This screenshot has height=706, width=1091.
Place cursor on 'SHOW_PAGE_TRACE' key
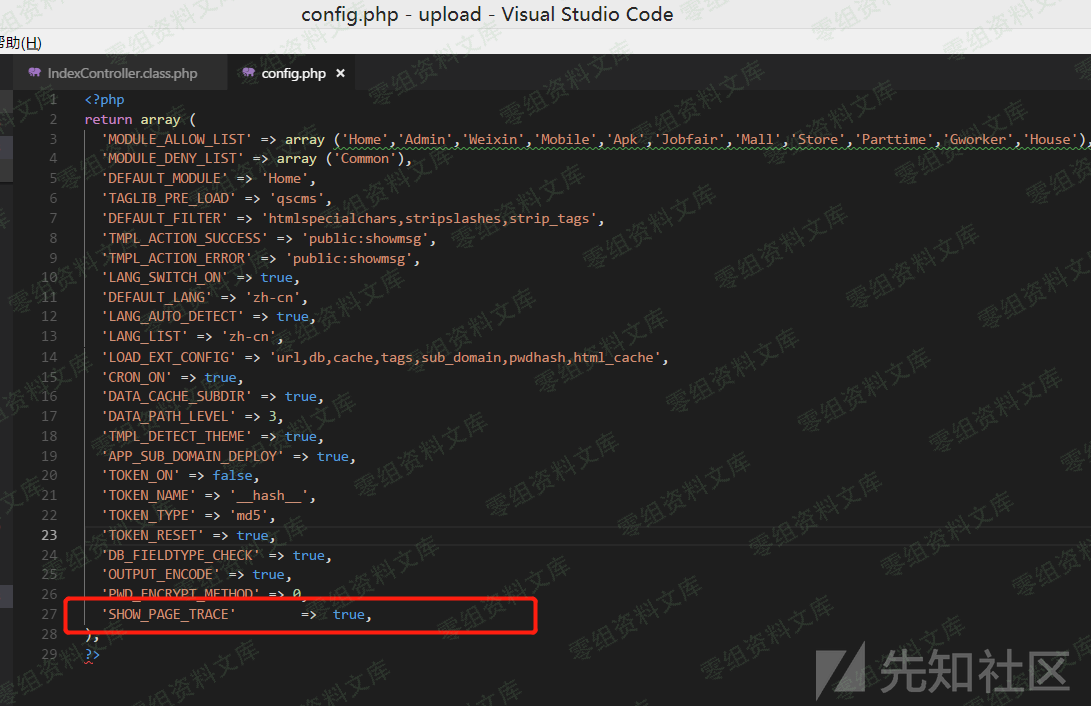[168, 614]
